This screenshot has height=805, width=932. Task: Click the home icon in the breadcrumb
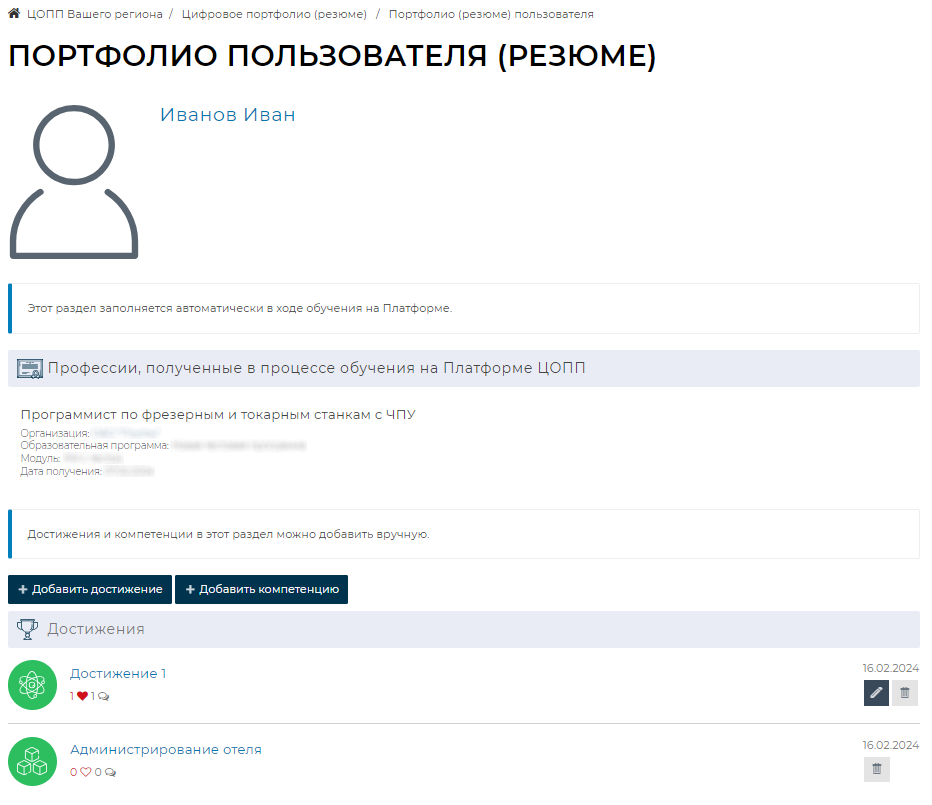[14, 14]
